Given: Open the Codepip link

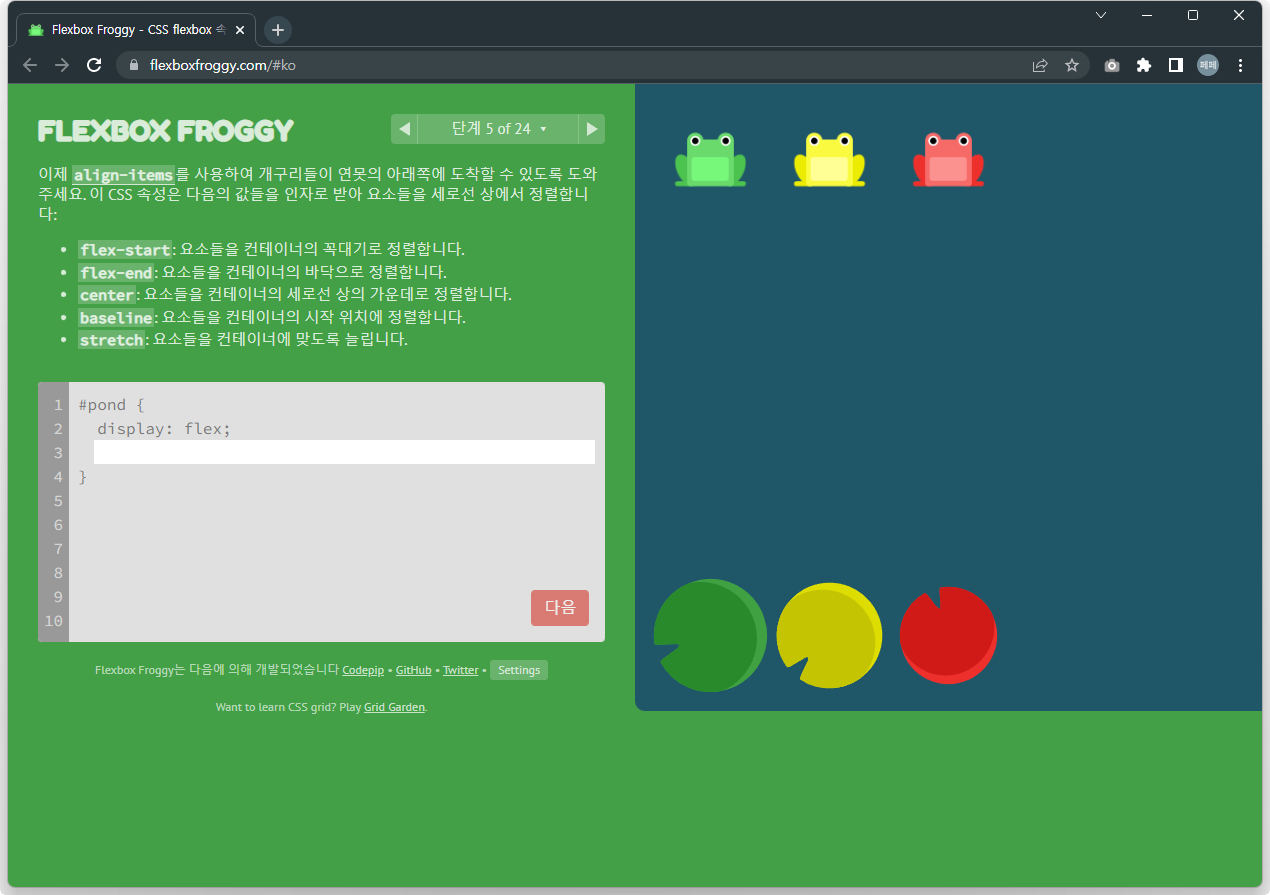Looking at the screenshot, I should (363, 671).
